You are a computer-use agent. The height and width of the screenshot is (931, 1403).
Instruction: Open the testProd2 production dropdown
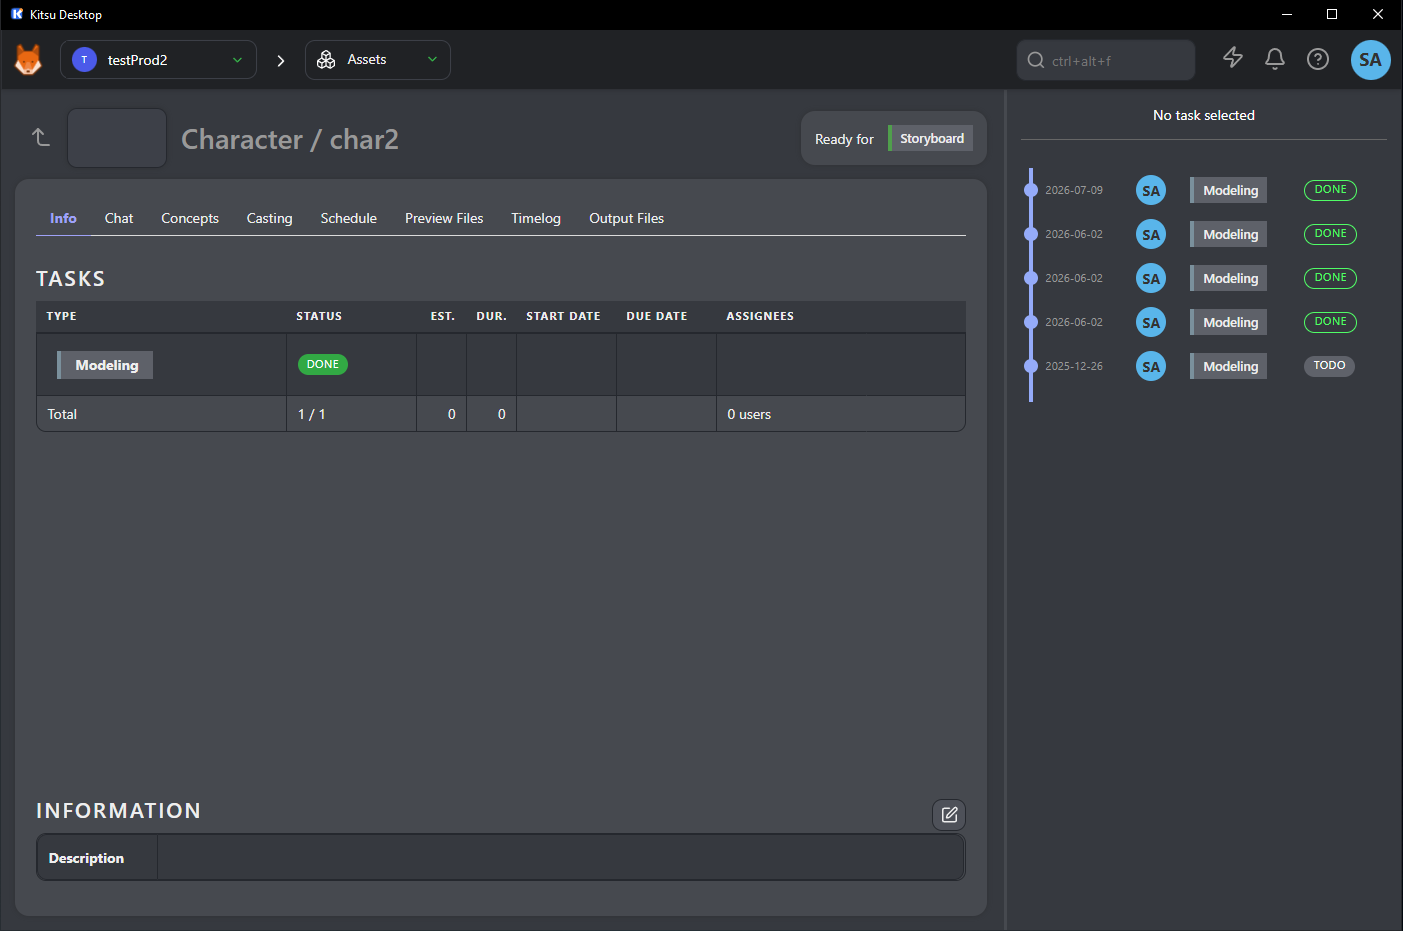pos(158,60)
